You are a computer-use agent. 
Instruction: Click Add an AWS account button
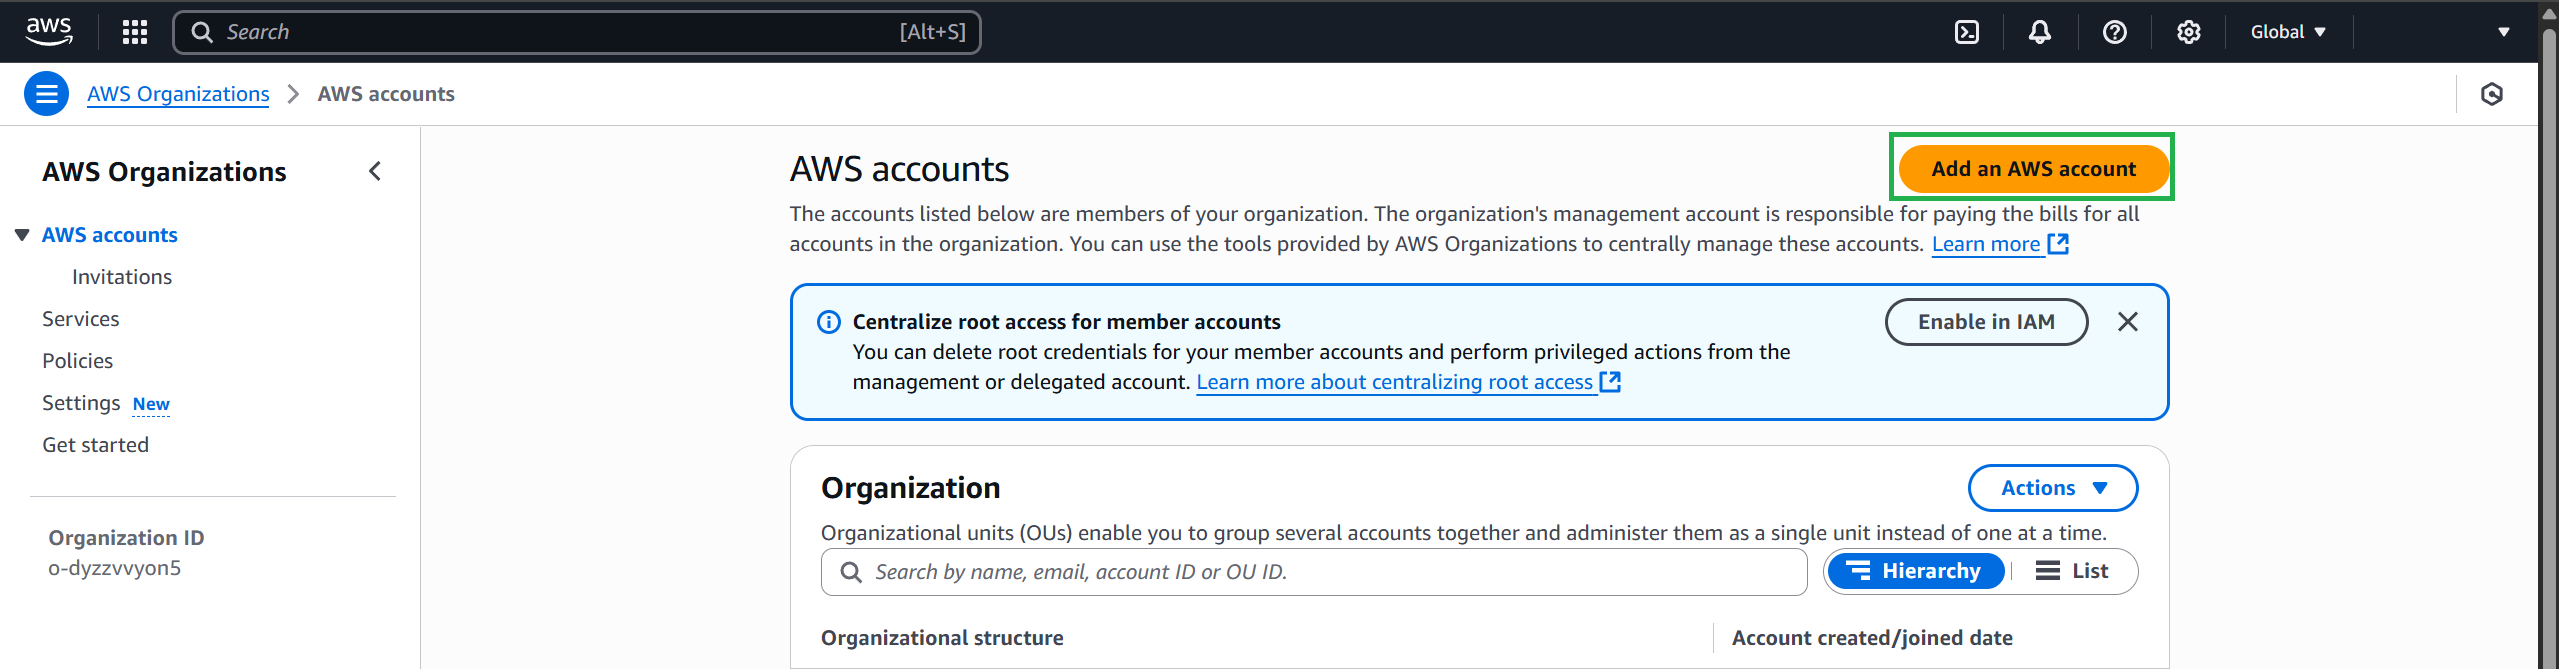2032,169
